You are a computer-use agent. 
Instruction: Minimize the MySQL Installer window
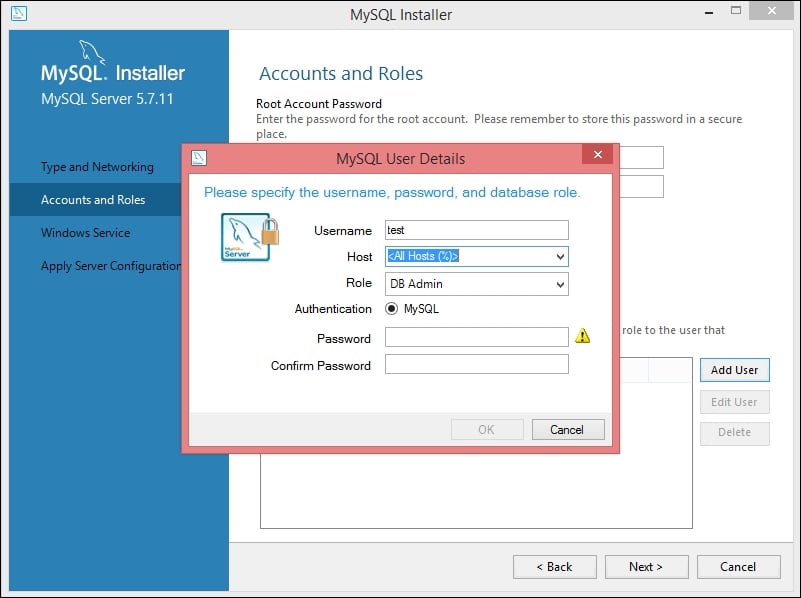(x=709, y=12)
